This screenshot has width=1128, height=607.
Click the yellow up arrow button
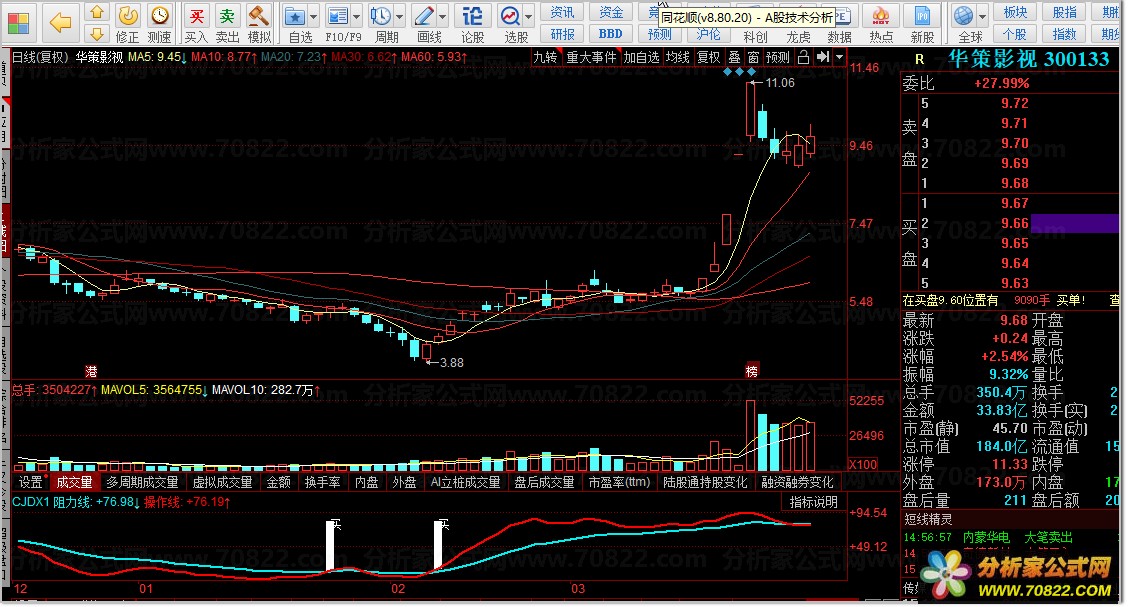[97, 12]
